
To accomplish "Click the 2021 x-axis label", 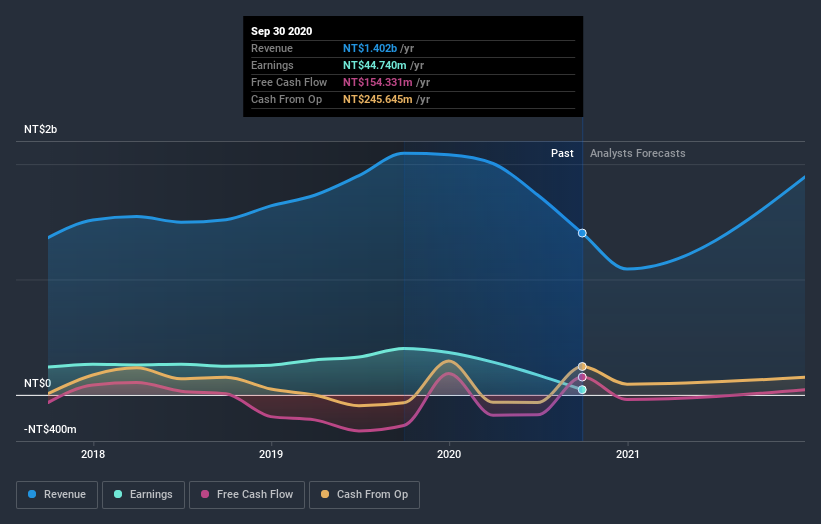I will 627,454.
